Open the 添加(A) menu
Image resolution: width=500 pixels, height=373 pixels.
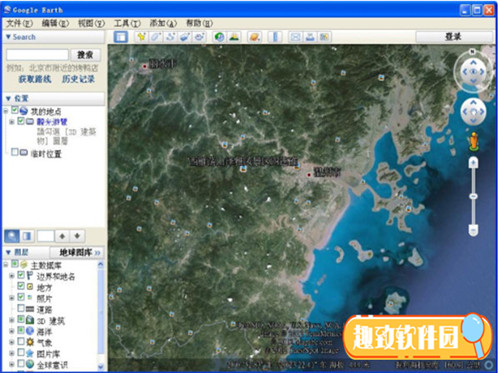pyautogui.click(x=163, y=23)
